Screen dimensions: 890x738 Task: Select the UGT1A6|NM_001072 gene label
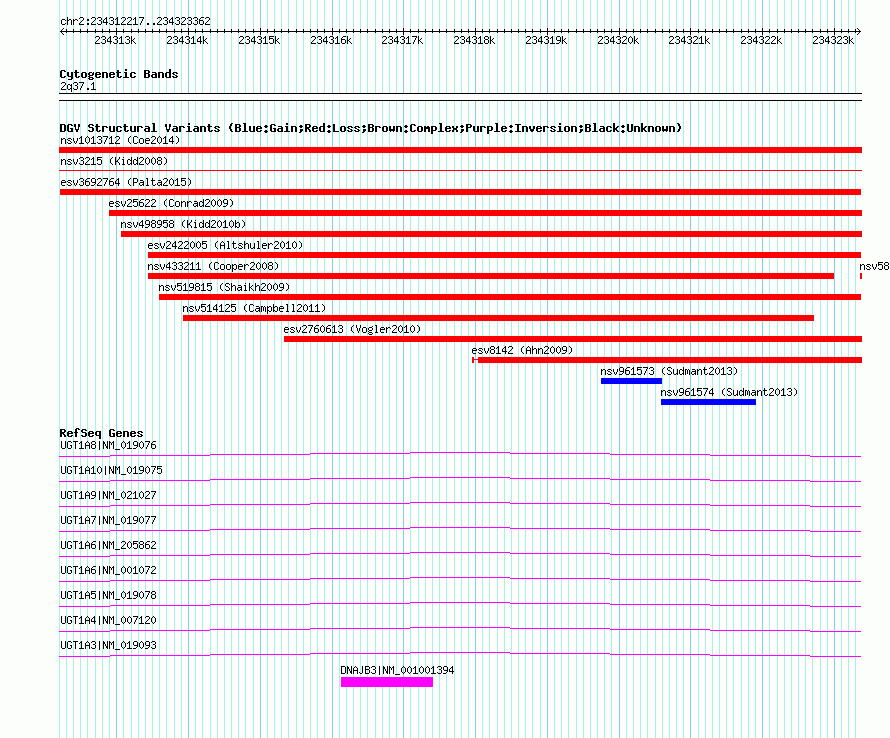pos(108,571)
